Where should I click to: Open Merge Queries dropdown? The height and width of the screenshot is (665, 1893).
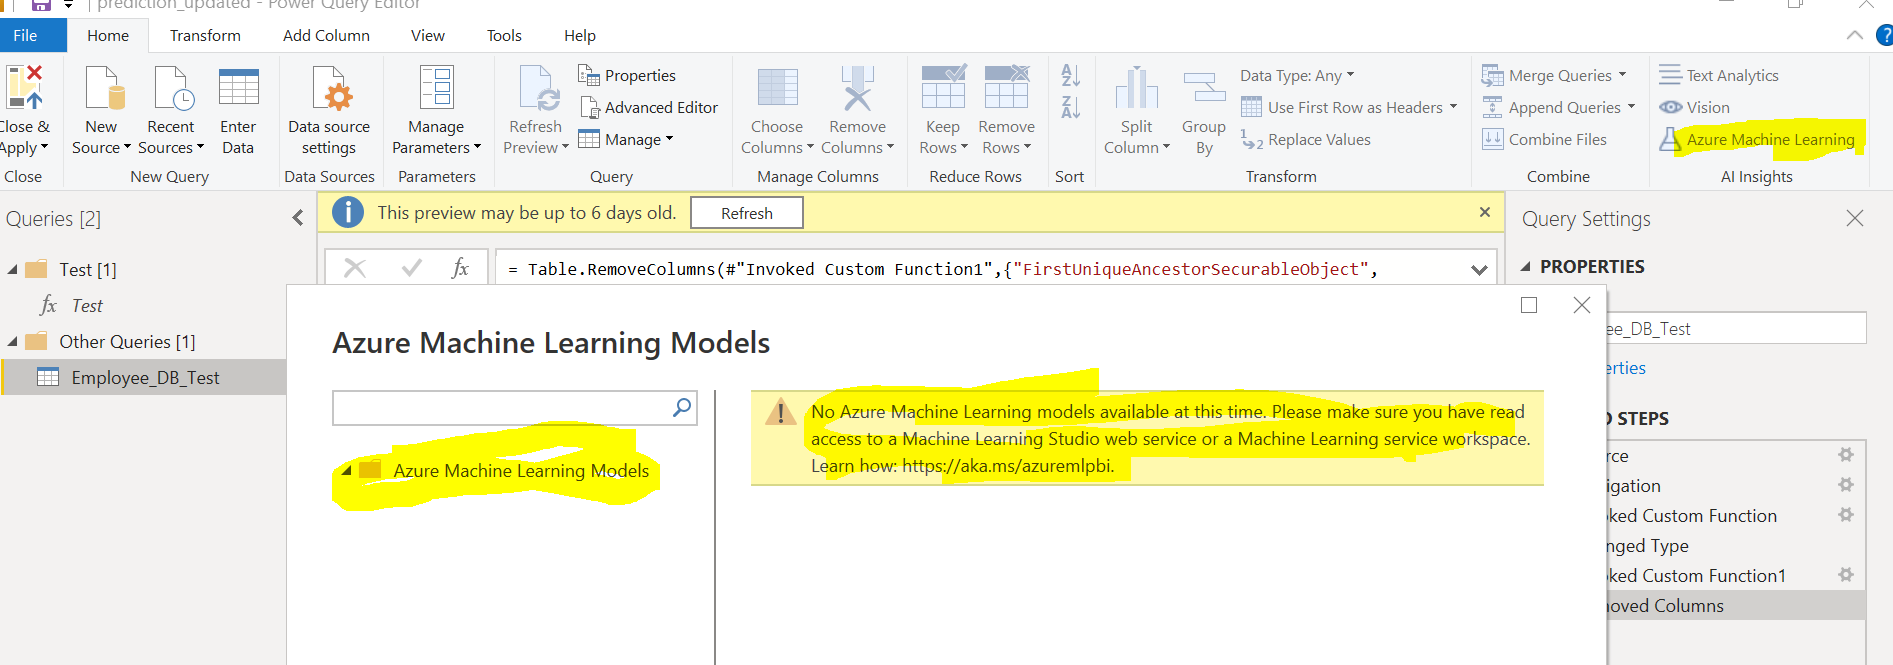[x=1555, y=75]
